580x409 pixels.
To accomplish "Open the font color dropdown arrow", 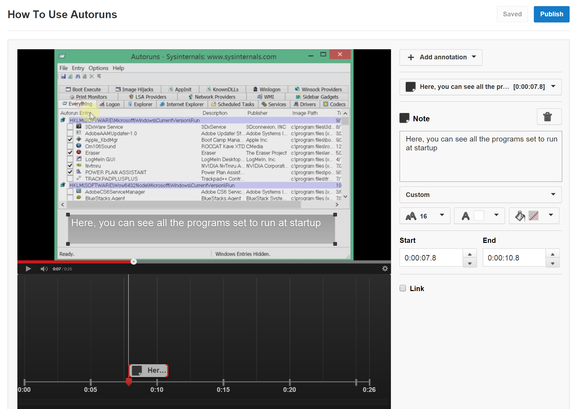I will tap(496, 215).
